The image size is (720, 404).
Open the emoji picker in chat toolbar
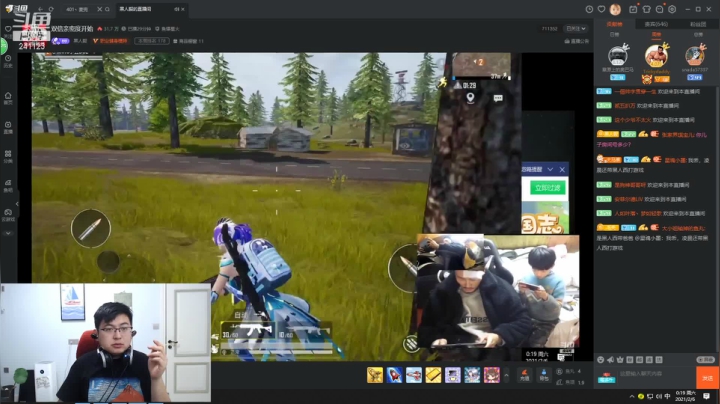pos(601,360)
